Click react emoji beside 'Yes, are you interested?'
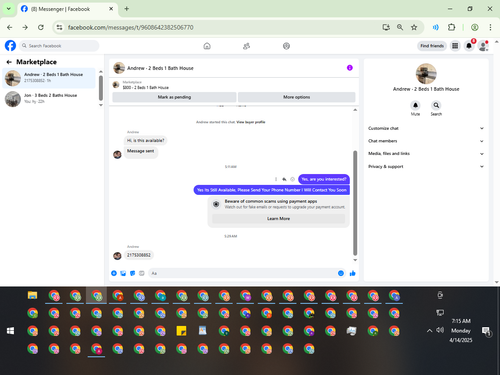The height and width of the screenshot is (375, 500). click(292, 179)
